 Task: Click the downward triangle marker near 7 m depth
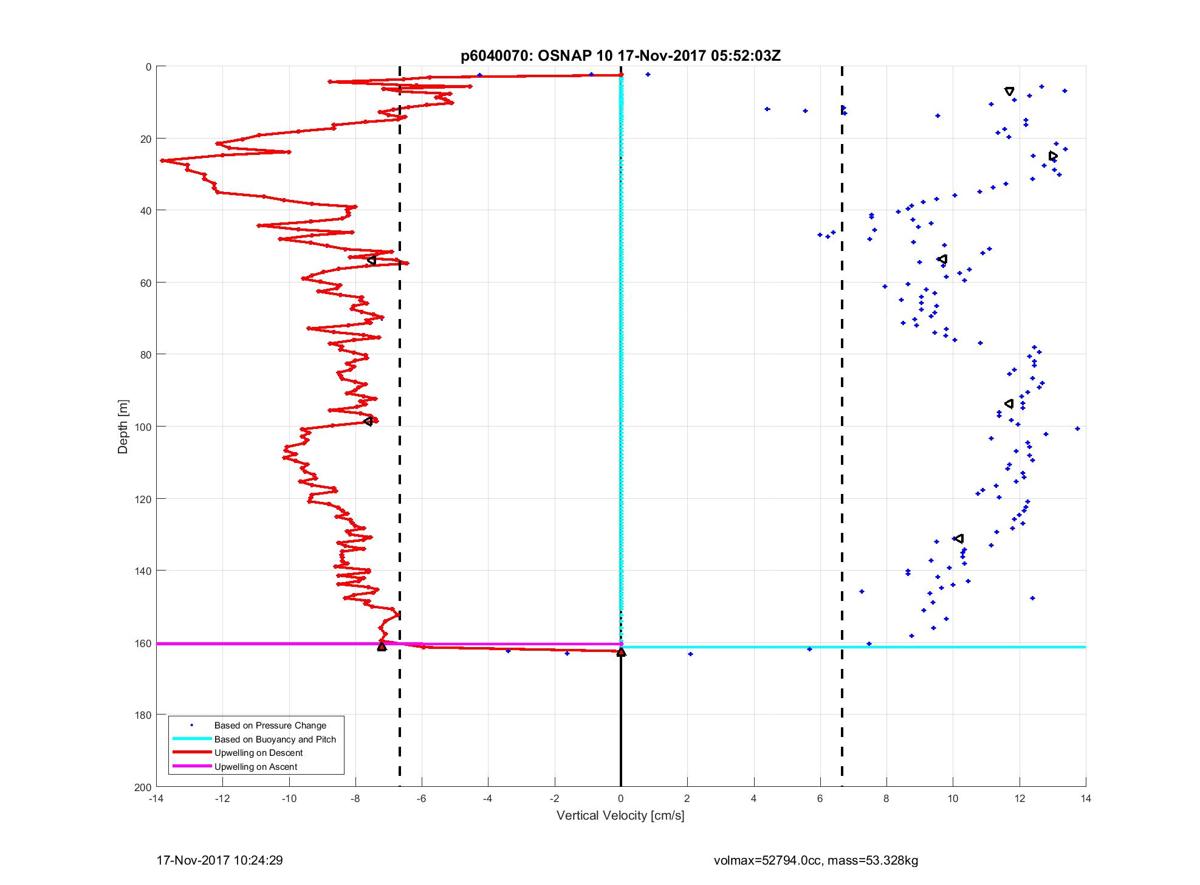click(1009, 92)
